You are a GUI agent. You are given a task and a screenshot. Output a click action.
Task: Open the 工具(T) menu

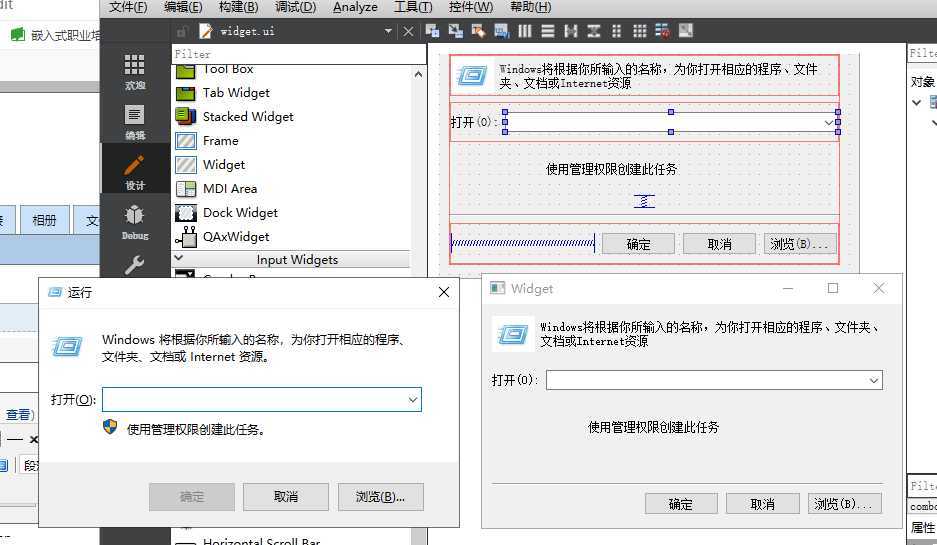tap(413, 7)
